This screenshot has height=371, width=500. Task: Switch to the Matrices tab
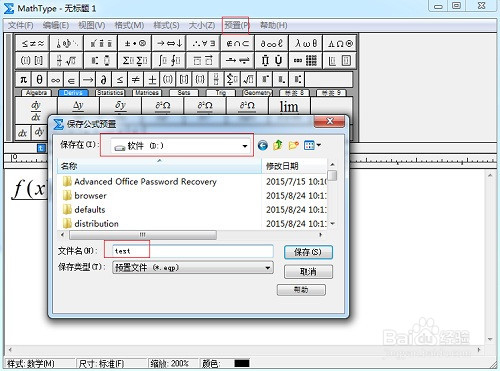click(147, 93)
